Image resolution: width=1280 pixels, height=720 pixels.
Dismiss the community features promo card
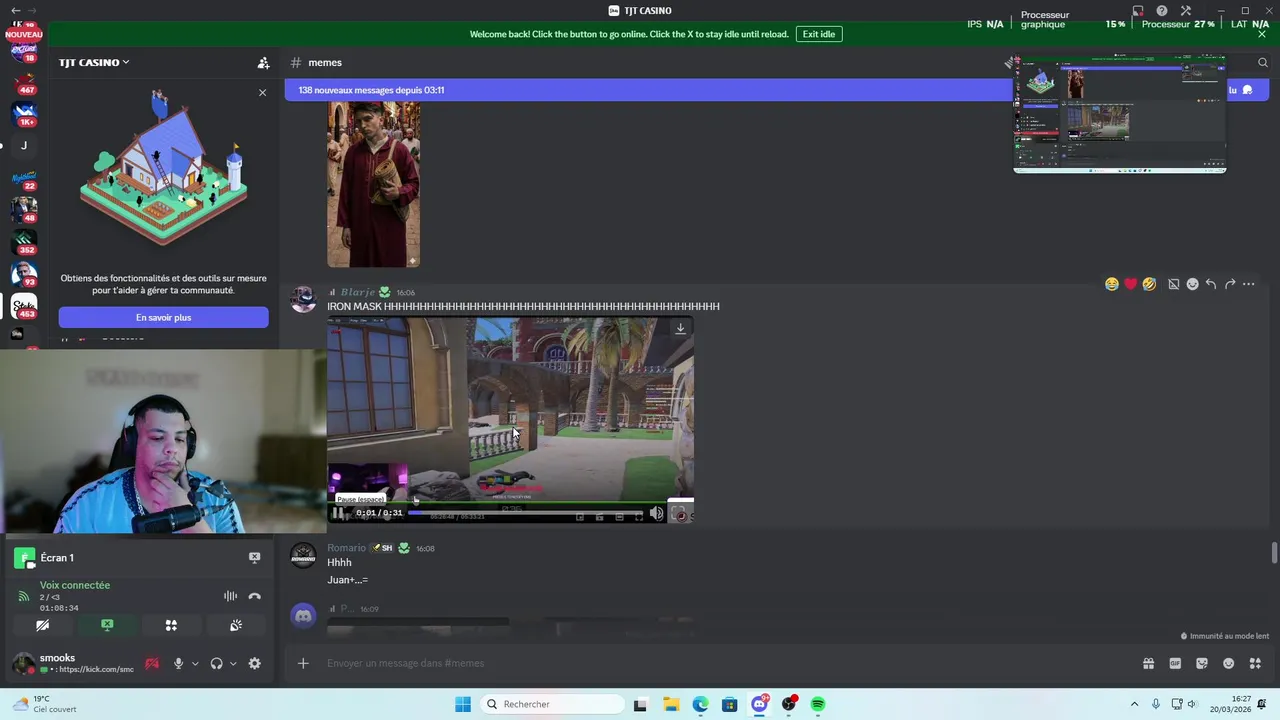(262, 92)
